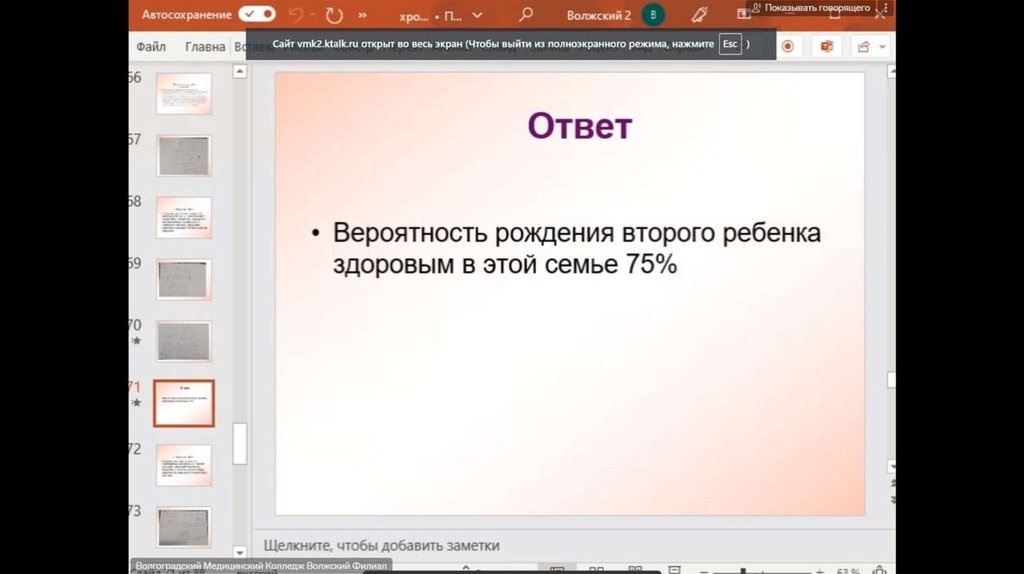
Task: Click the Teams present icon in ribbon
Action: coord(826,46)
